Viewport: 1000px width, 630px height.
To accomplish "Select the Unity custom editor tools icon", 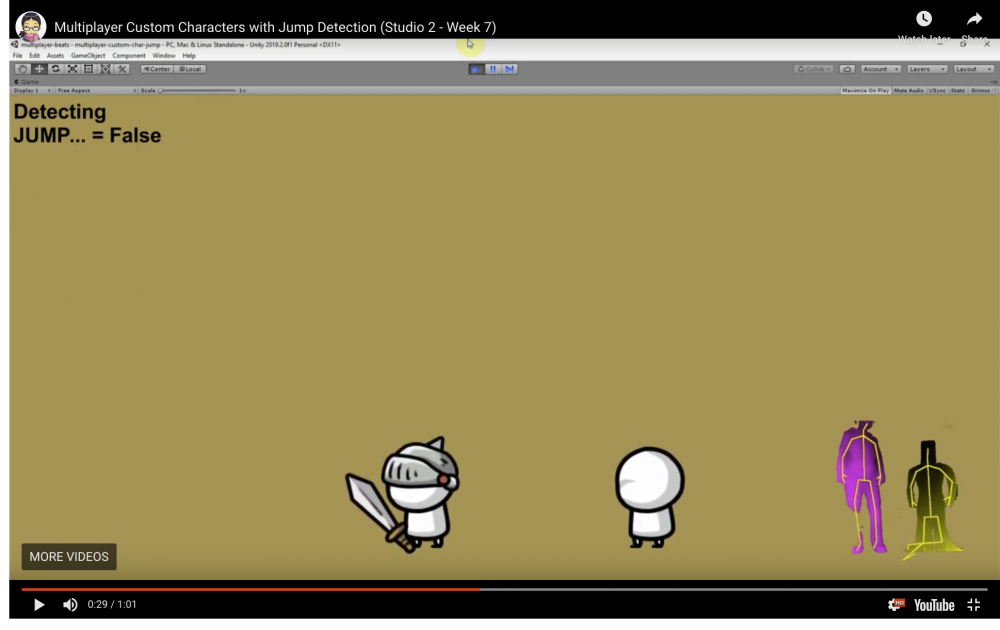I will (x=122, y=69).
